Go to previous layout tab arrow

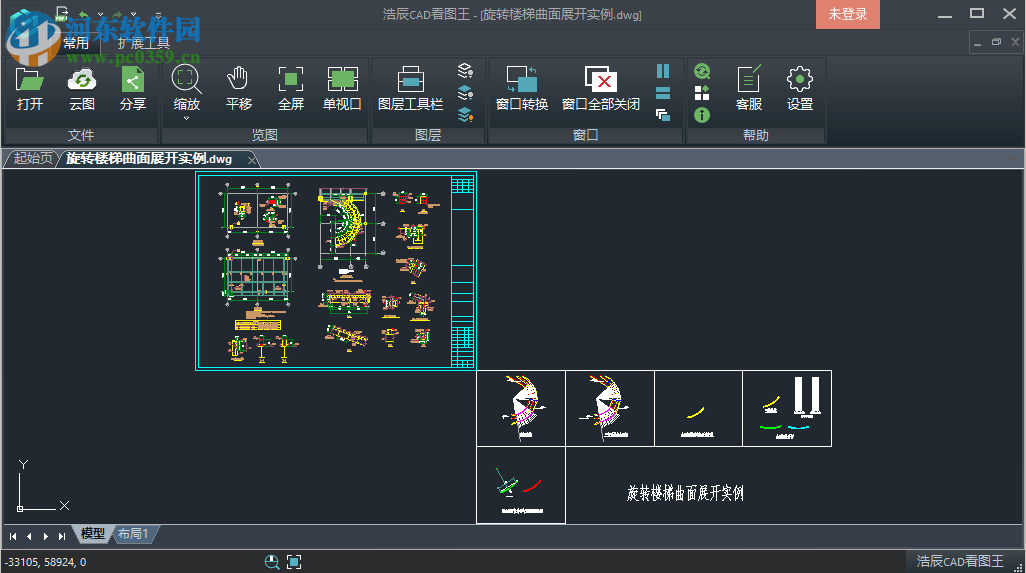click(x=29, y=536)
